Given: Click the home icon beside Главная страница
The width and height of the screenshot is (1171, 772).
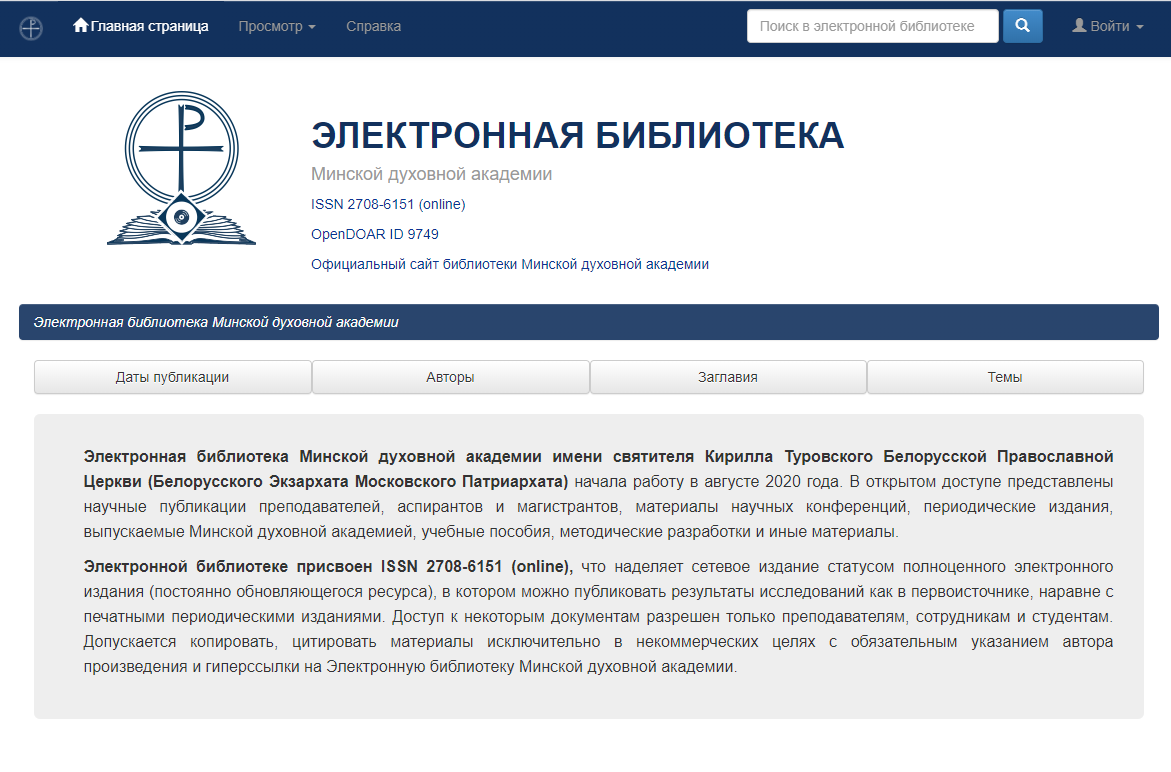Looking at the screenshot, I should pos(81,25).
